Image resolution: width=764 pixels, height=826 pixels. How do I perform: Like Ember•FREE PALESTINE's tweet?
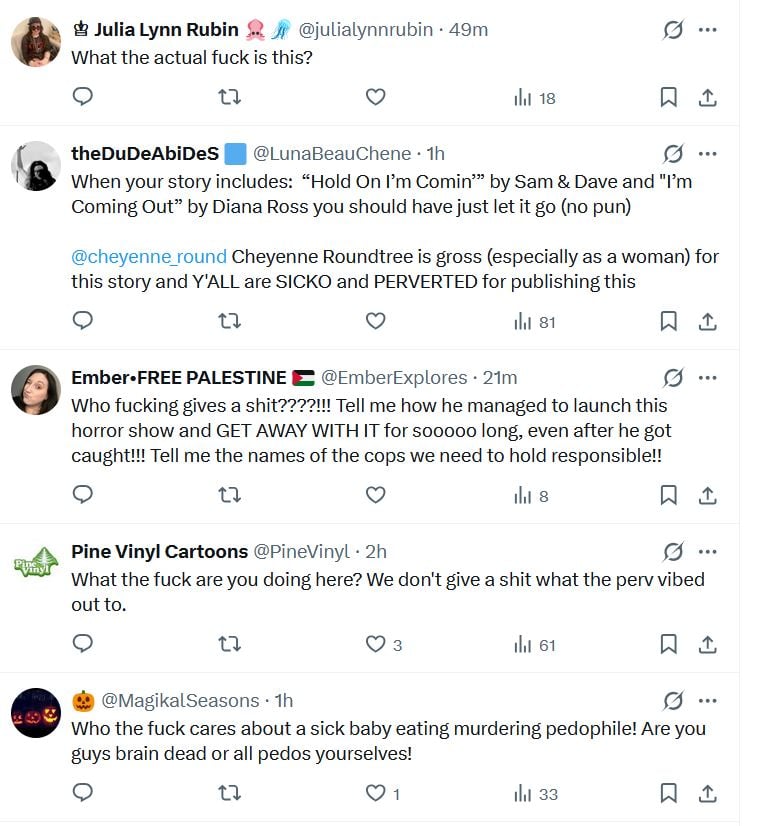[x=375, y=495]
